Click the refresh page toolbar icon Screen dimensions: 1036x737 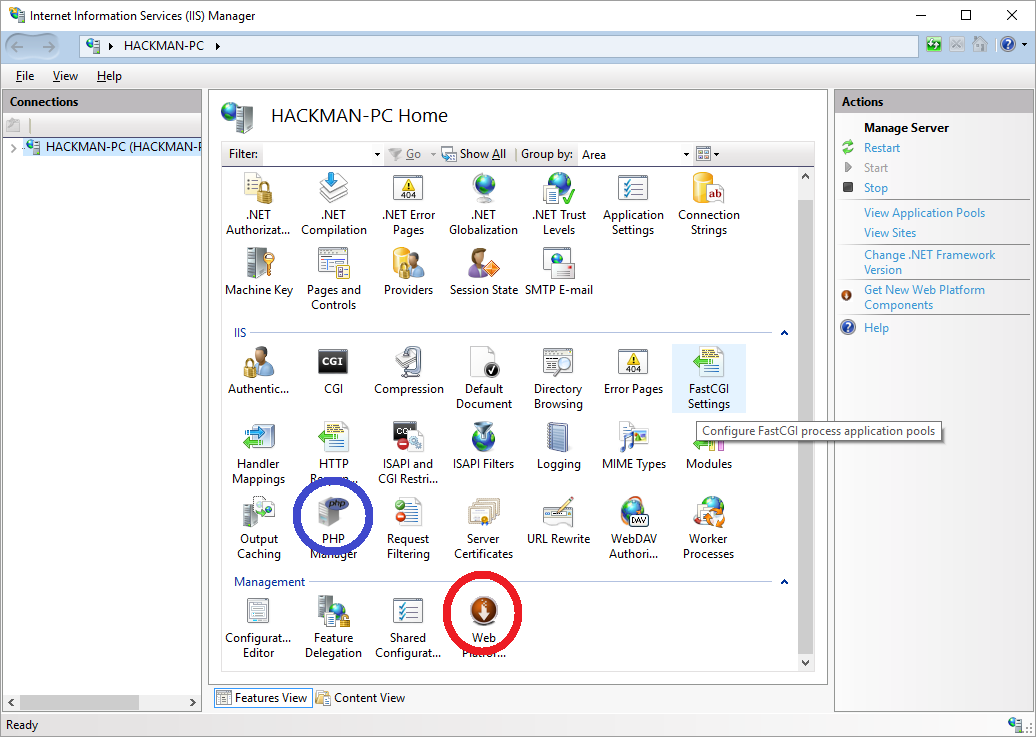[934, 45]
